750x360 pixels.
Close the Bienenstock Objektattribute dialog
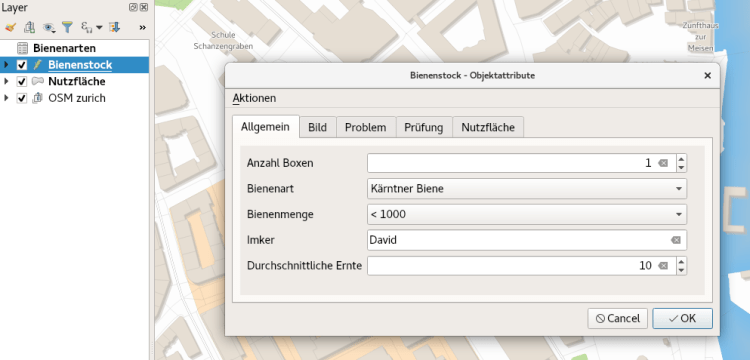(707, 76)
